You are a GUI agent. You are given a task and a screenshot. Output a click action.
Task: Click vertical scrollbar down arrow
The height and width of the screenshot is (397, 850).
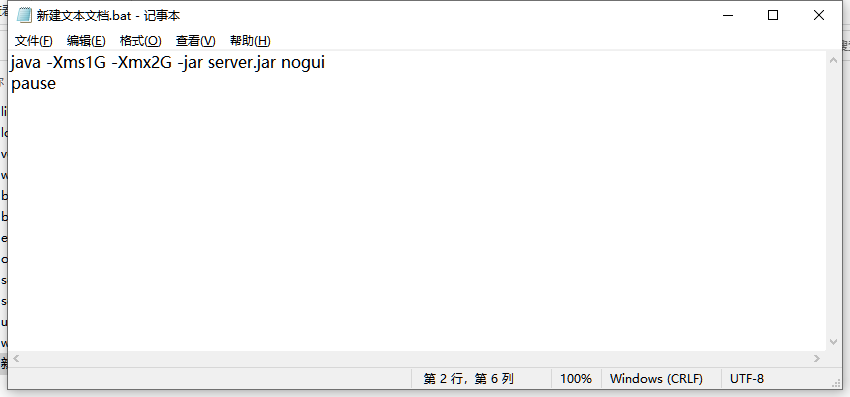[x=834, y=342]
